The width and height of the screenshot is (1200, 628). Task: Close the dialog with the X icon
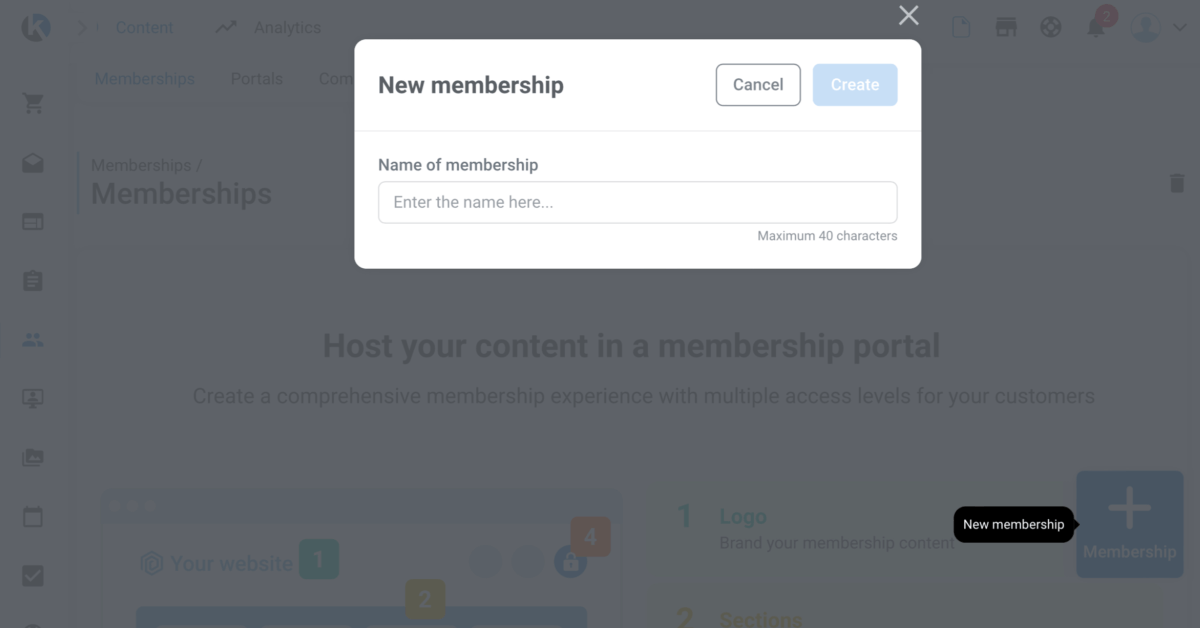(908, 15)
